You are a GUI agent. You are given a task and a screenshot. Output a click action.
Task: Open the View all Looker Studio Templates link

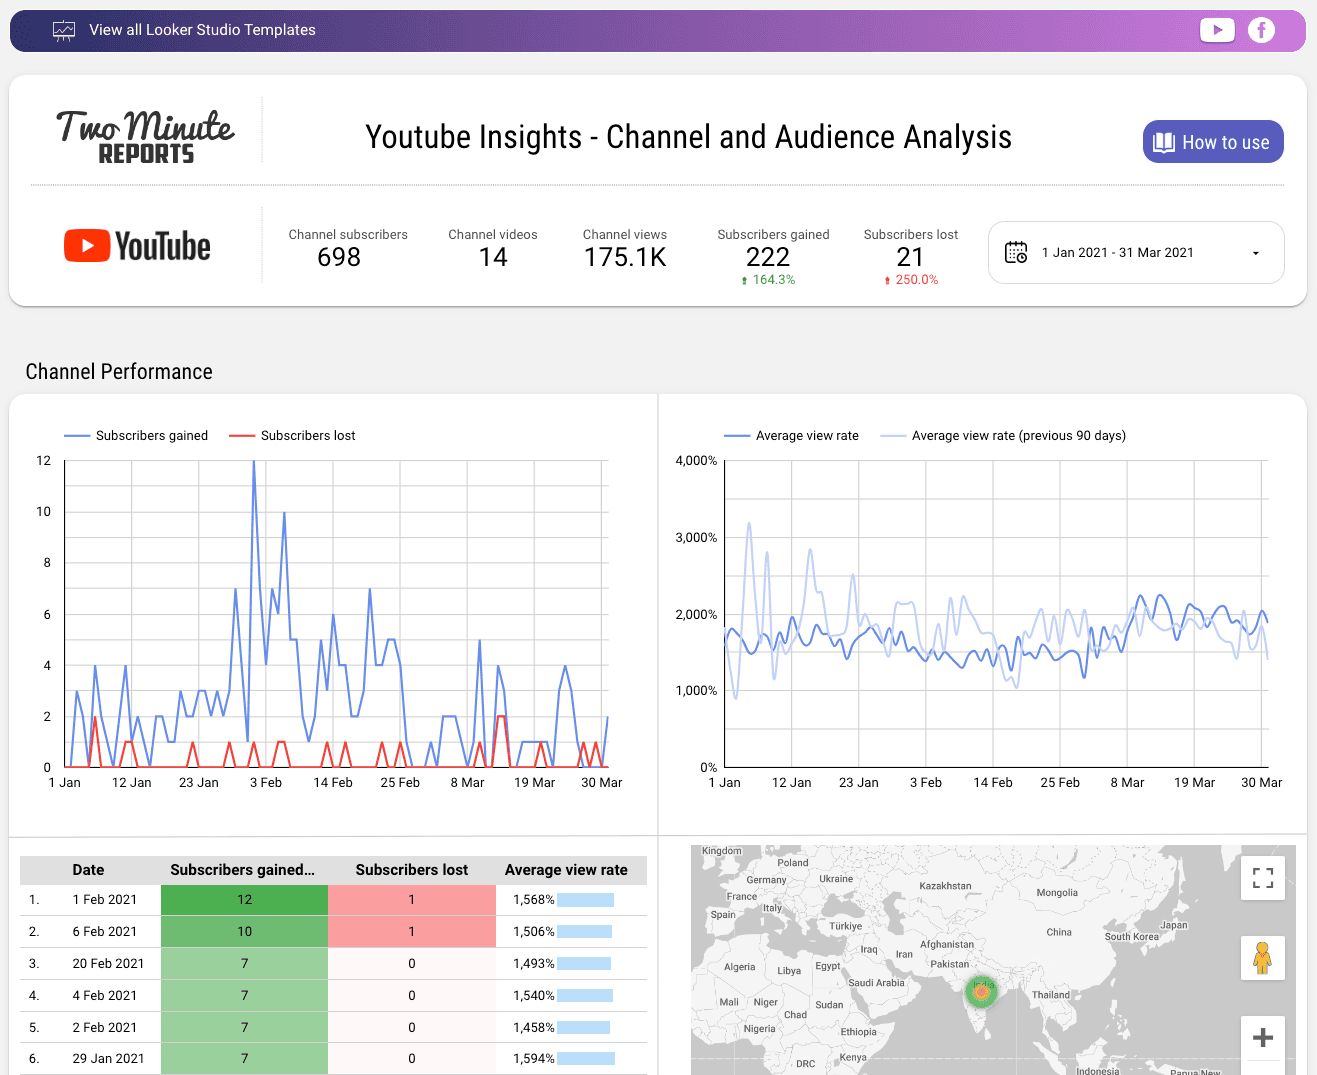(x=202, y=30)
